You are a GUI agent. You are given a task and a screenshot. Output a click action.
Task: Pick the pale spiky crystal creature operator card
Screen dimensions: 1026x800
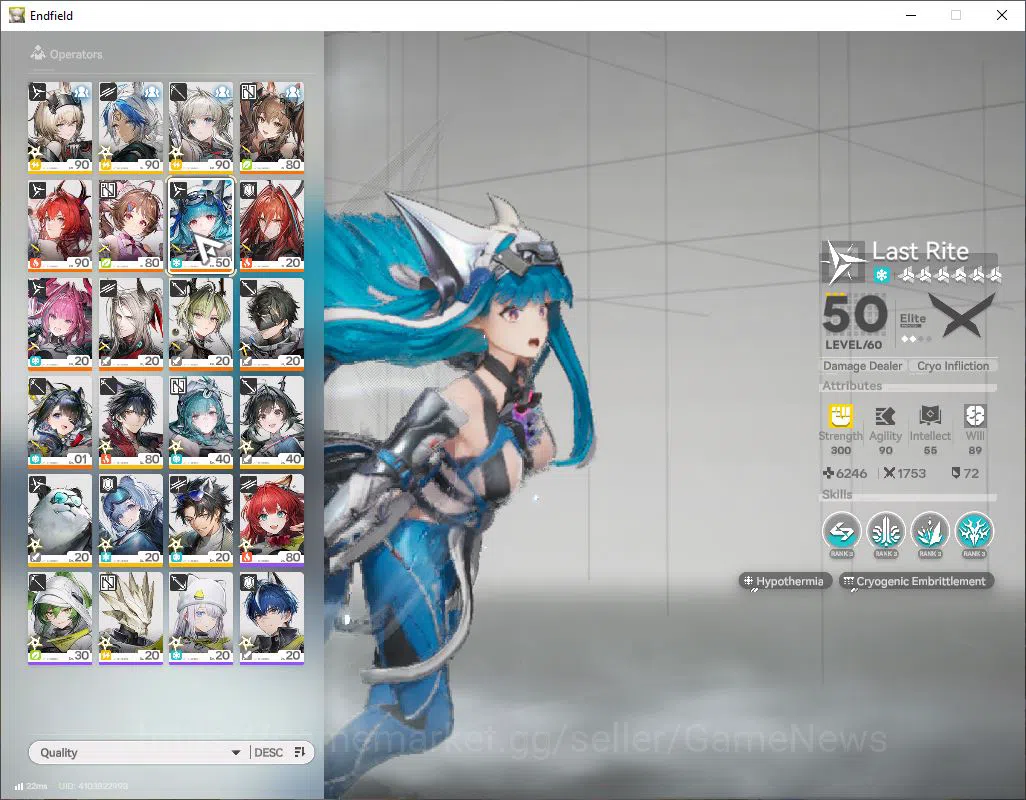(x=130, y=618)
